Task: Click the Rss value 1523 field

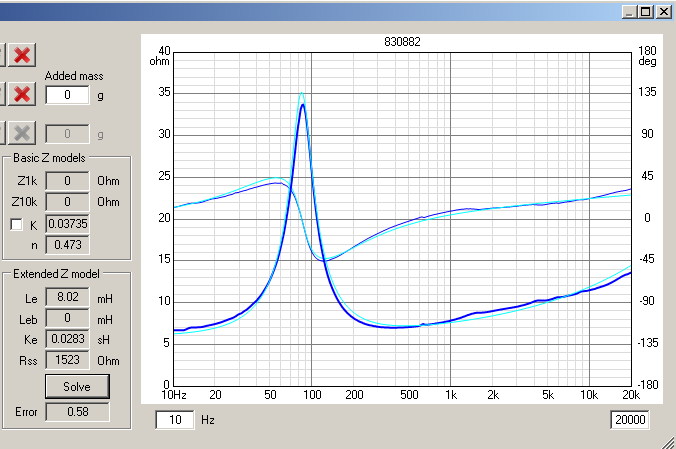Action: pos(67,360)
